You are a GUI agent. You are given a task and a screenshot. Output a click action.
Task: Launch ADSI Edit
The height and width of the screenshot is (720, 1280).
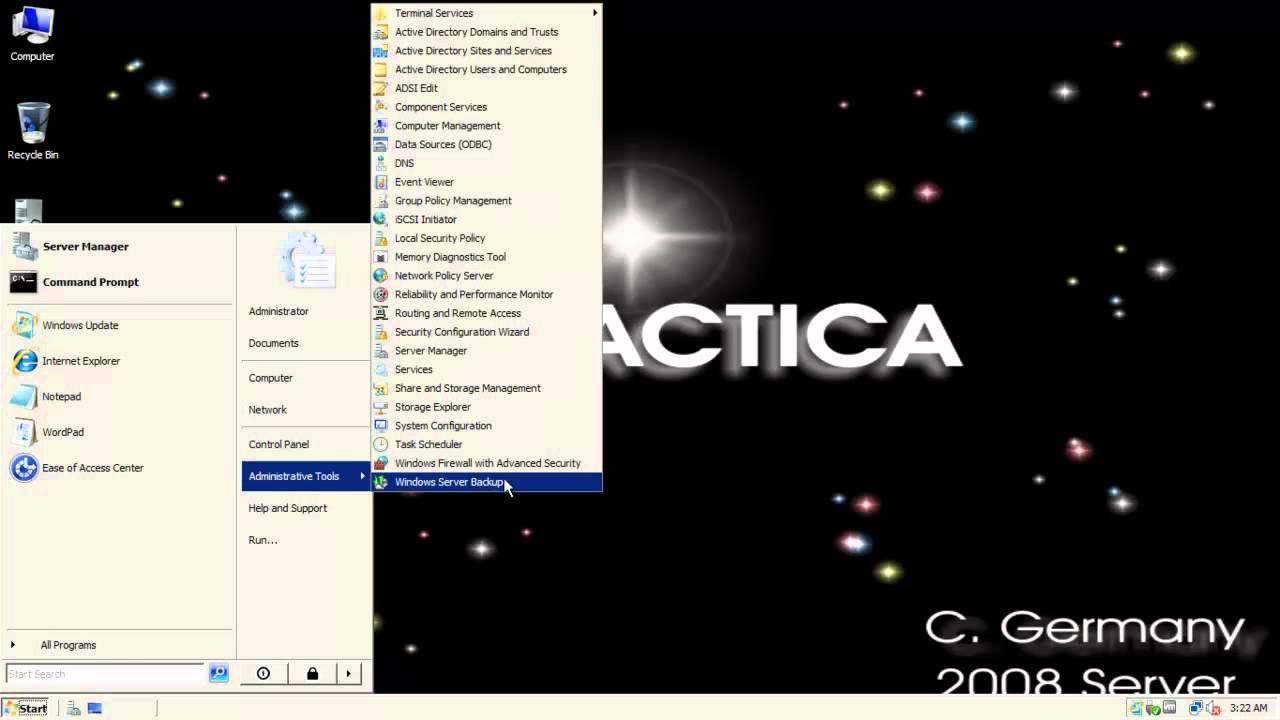487,88
